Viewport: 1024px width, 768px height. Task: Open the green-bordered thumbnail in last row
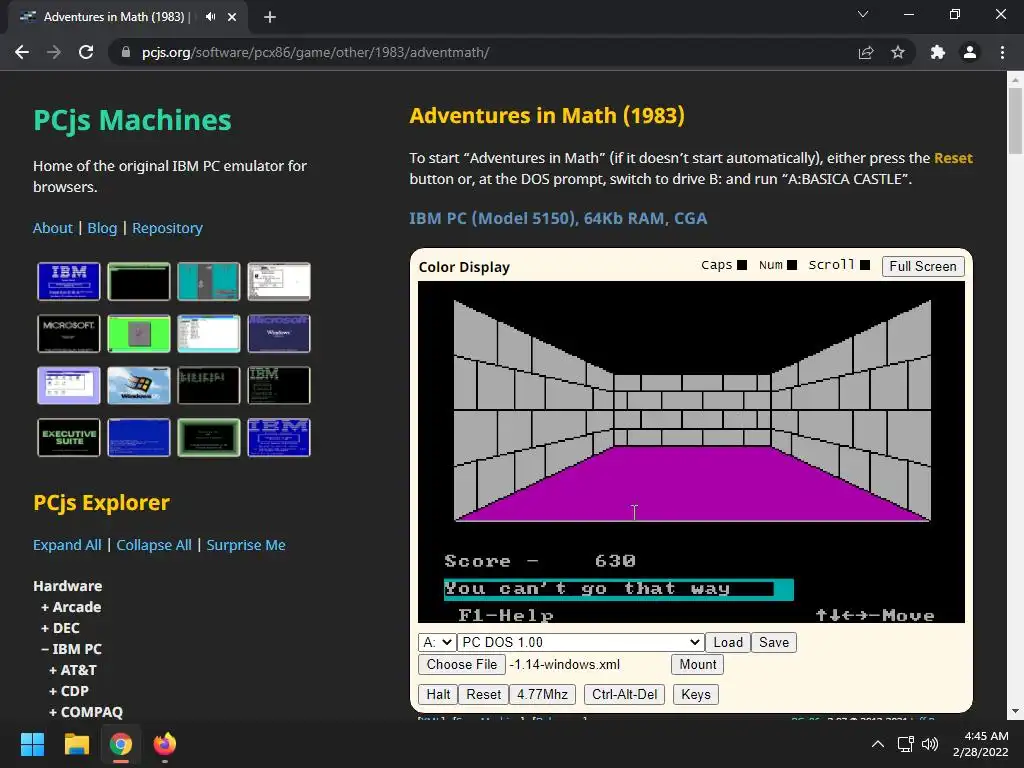coord(208,438)
